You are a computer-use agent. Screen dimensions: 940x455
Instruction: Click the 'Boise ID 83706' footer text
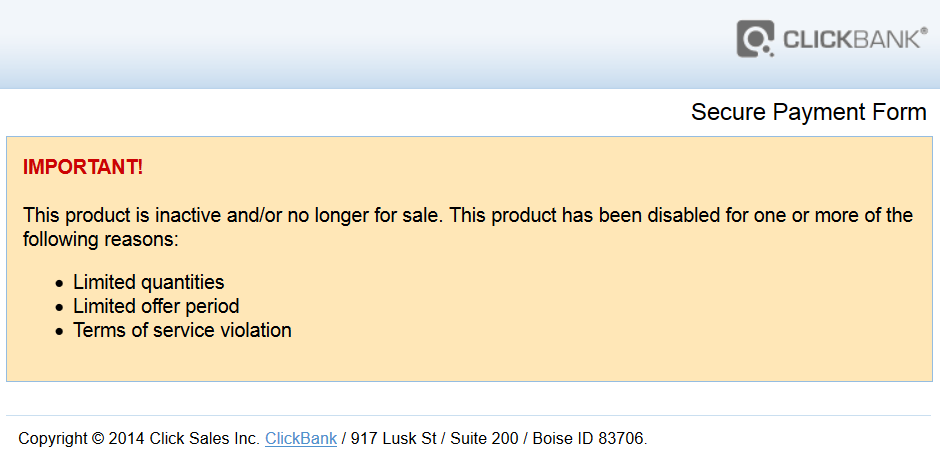(590, 438)
